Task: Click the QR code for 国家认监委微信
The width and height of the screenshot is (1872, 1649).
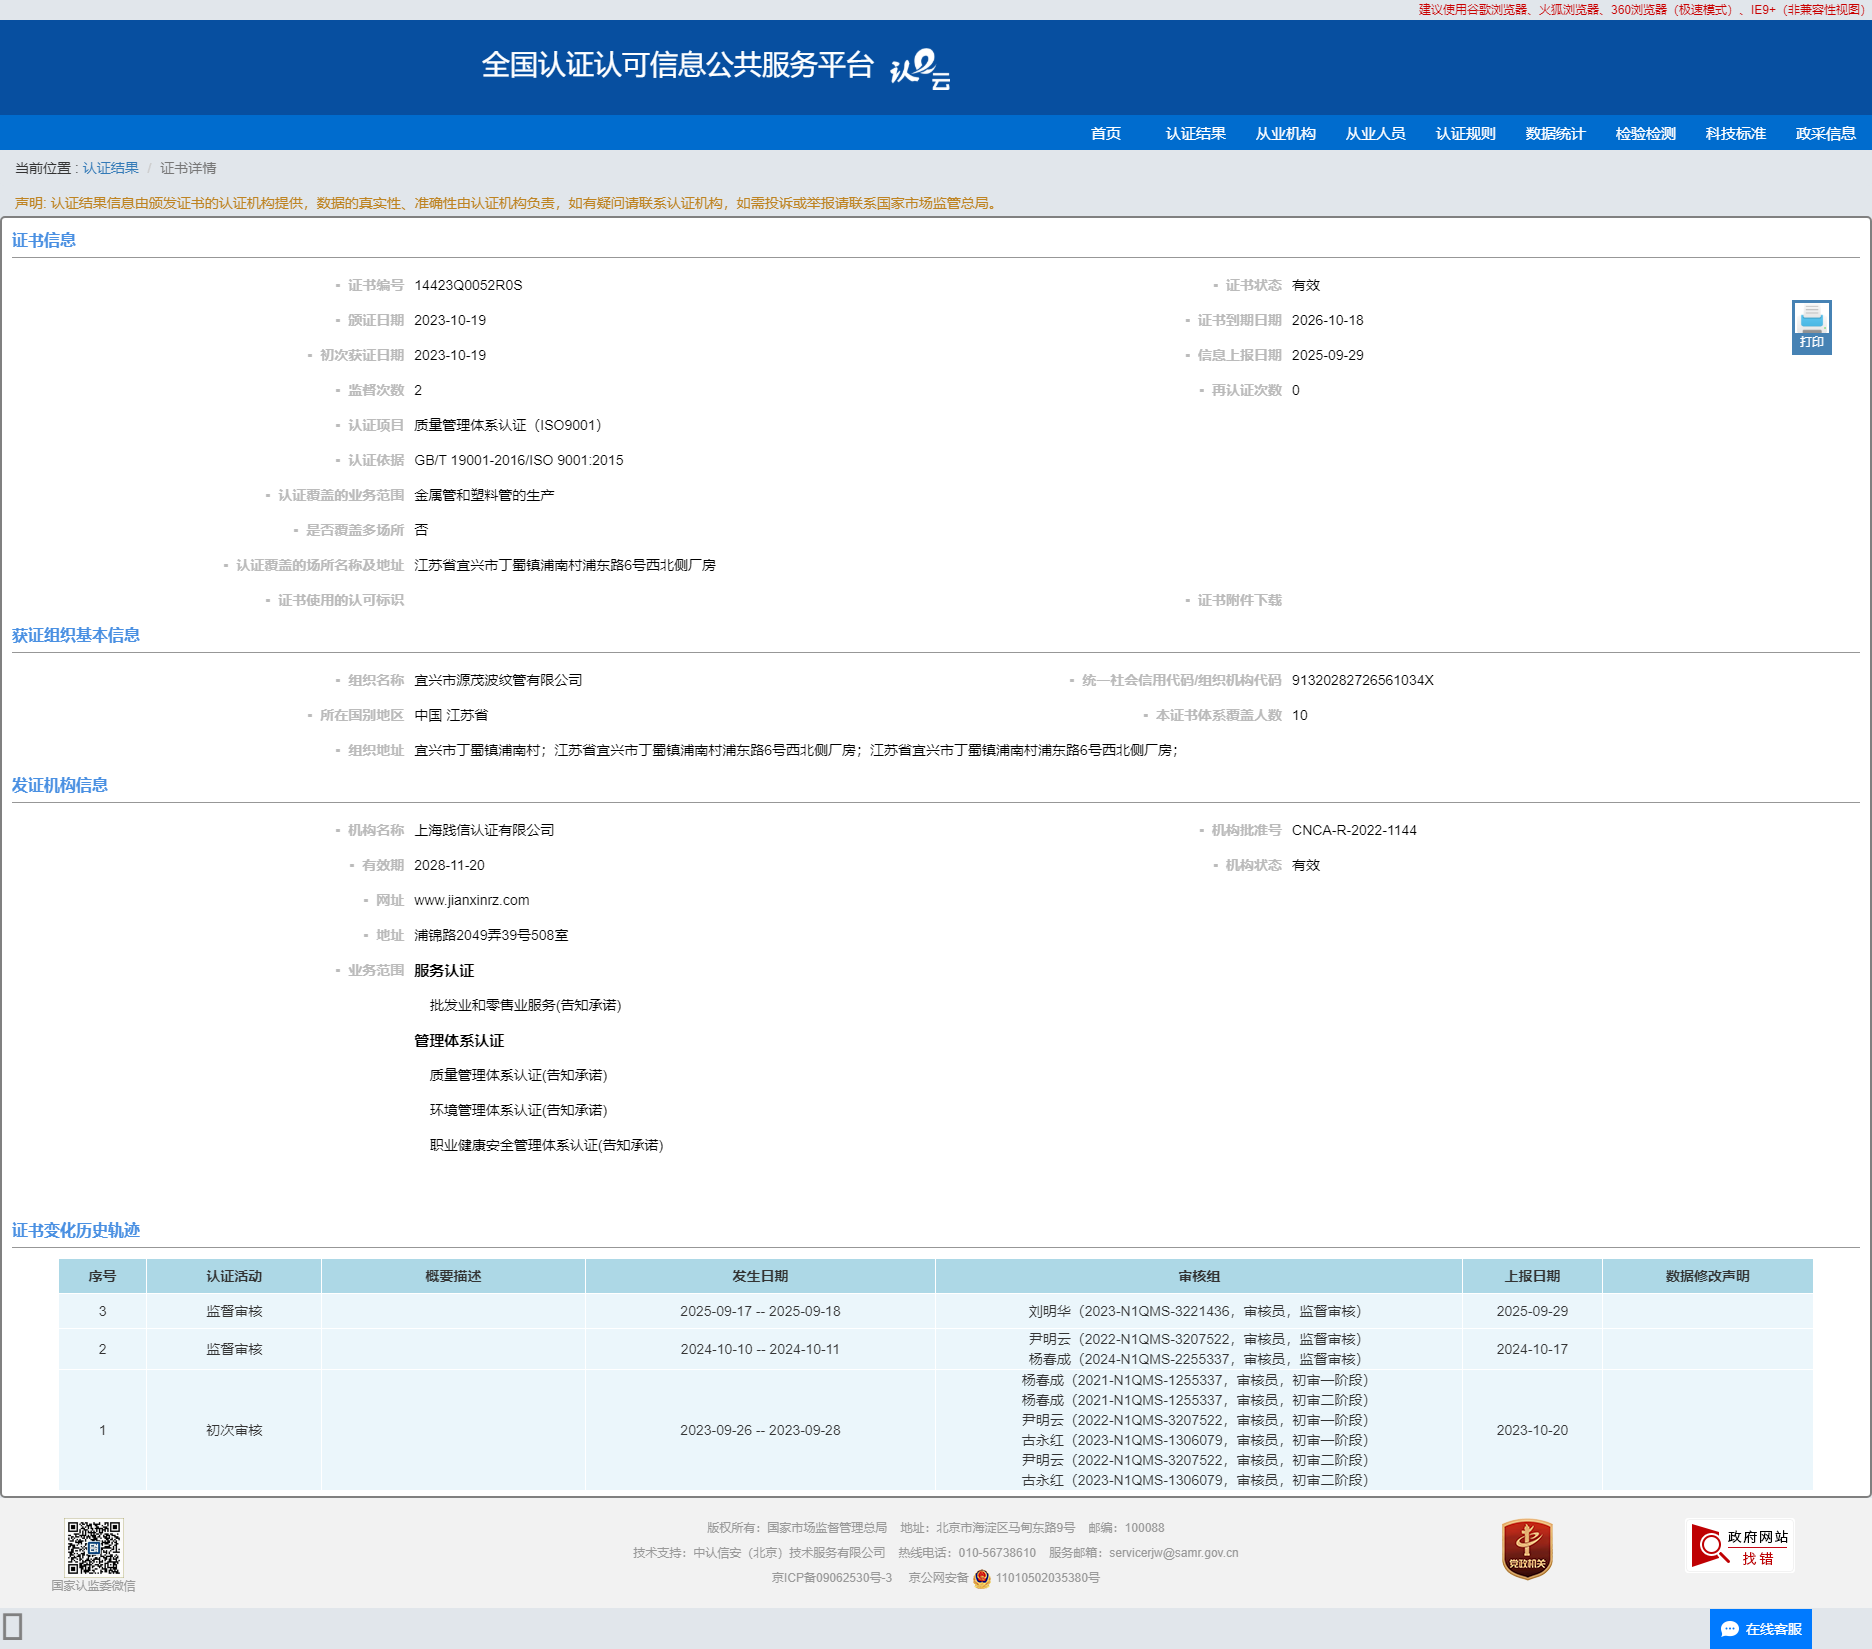Action: point(93,1547)
